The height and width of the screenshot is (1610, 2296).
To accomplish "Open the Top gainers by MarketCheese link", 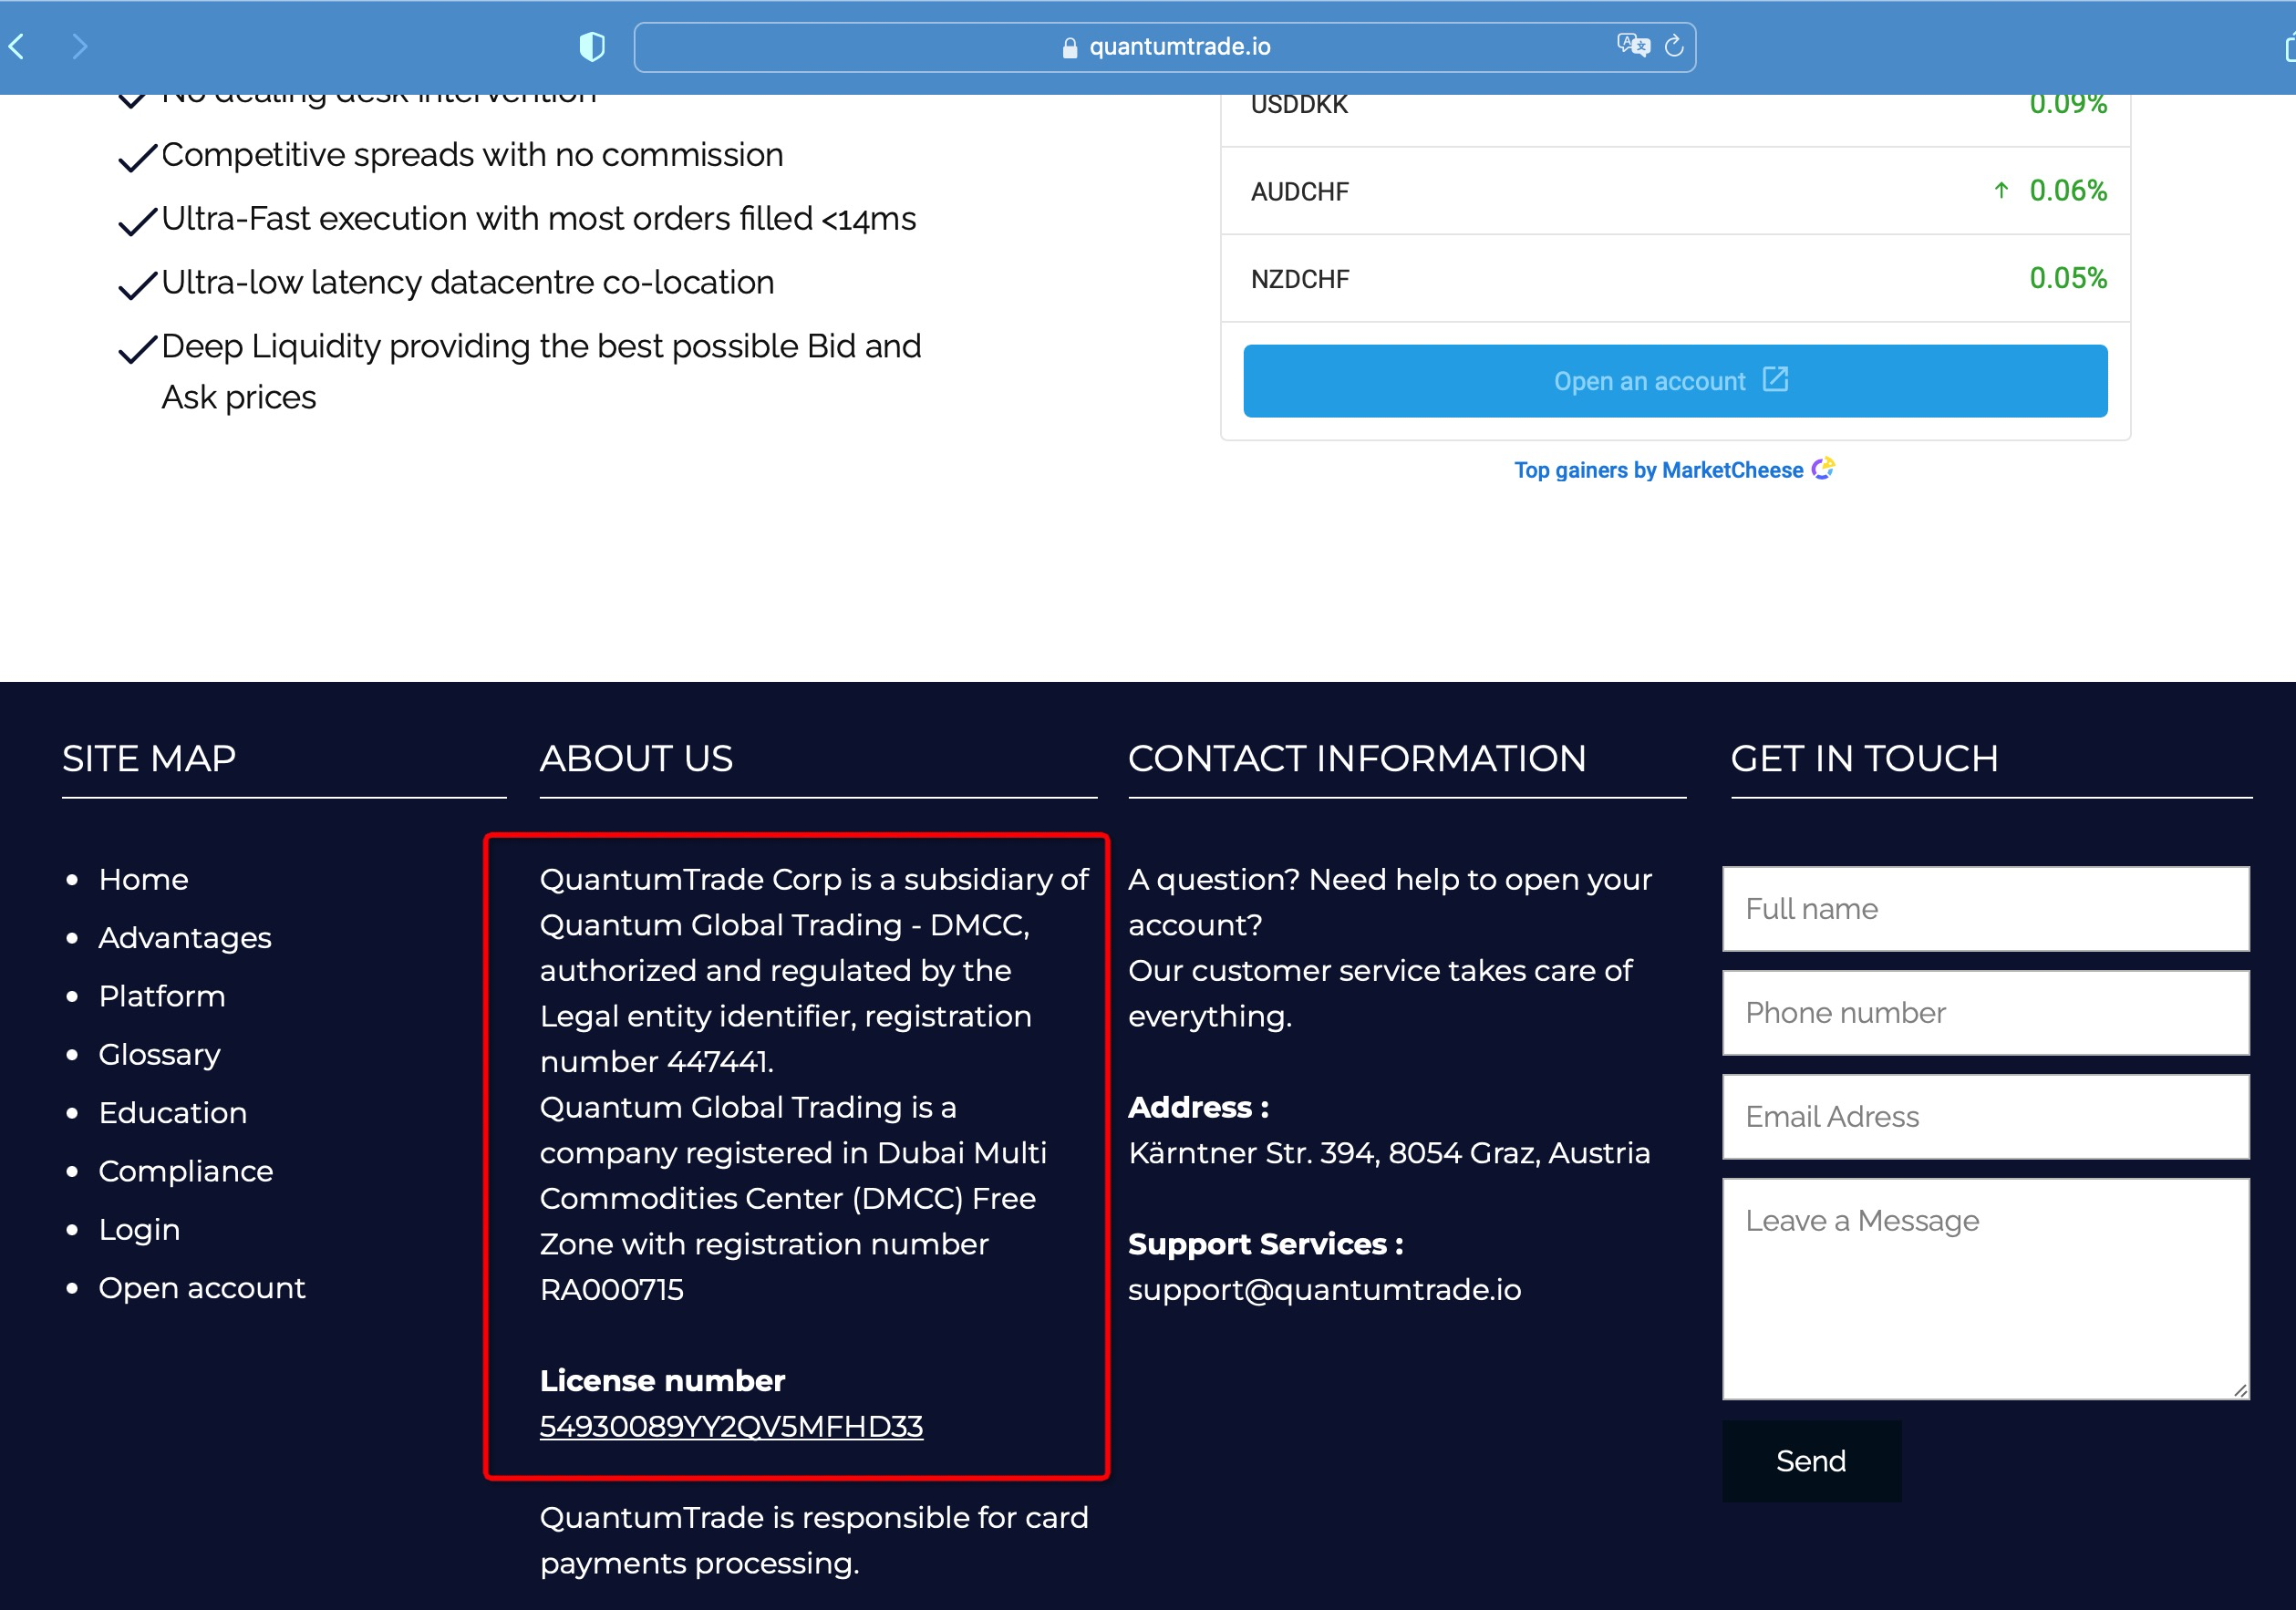I will click(x=1658, y=470).
